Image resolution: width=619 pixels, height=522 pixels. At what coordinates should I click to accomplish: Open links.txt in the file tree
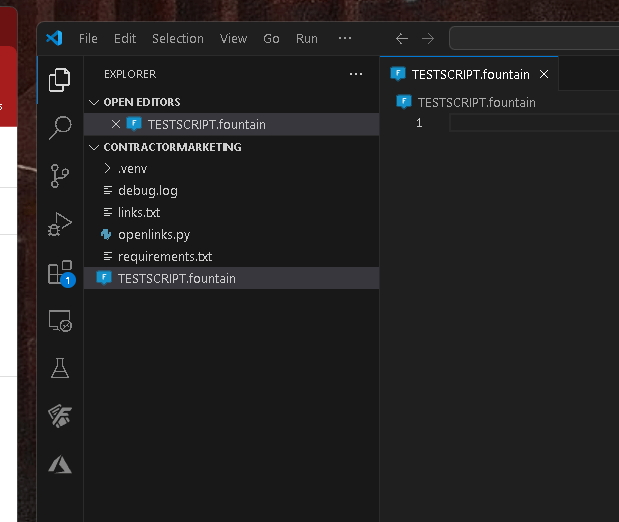point(231,213)
